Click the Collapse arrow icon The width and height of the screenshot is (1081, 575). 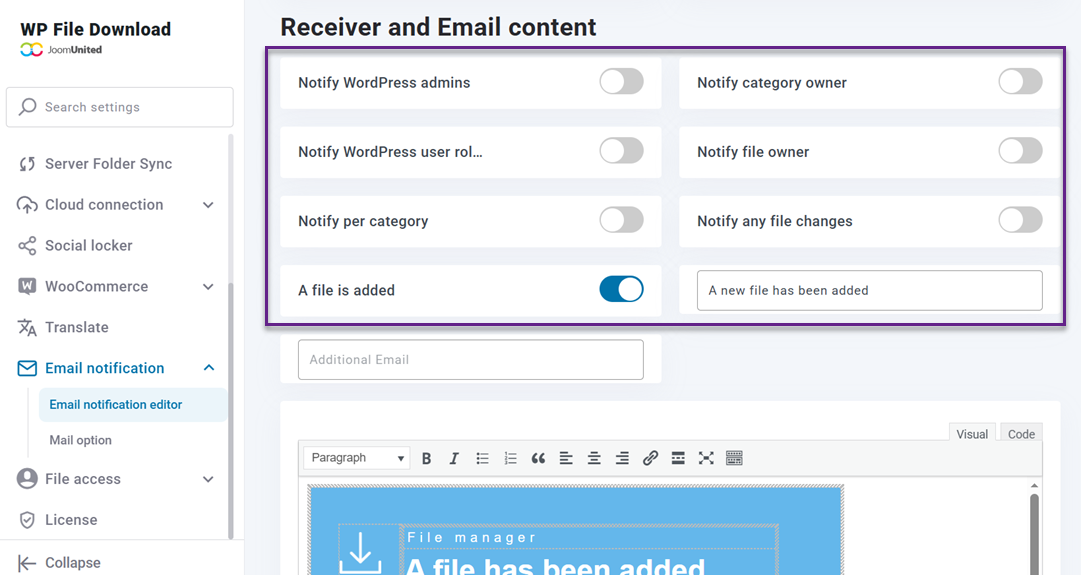point(27,563)
